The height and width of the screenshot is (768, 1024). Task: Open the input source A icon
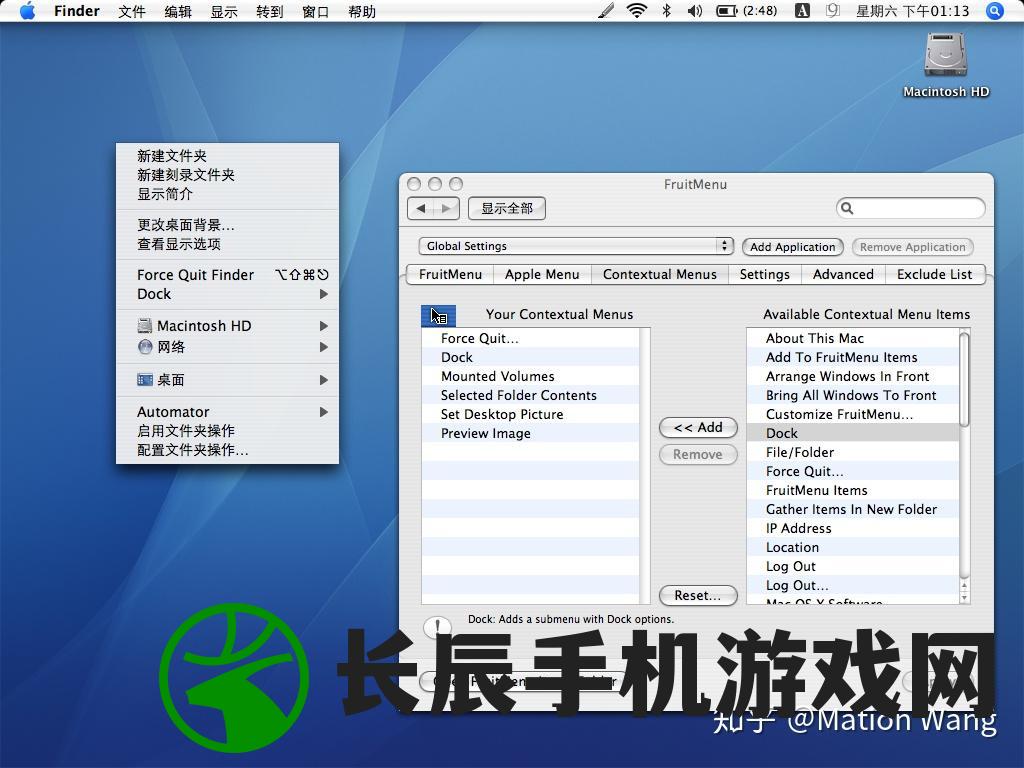[802, 10]
